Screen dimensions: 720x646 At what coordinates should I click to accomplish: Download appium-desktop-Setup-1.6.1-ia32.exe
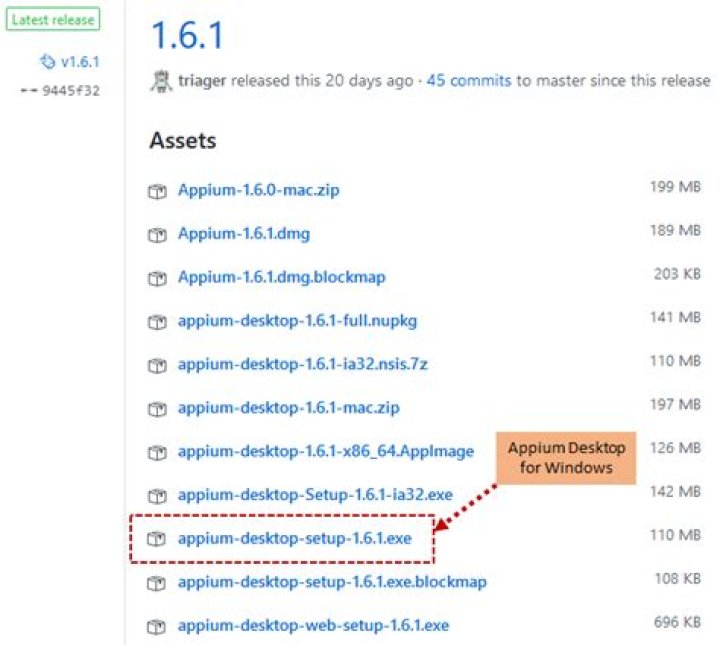pyautogui.click(x=315, y=494)
